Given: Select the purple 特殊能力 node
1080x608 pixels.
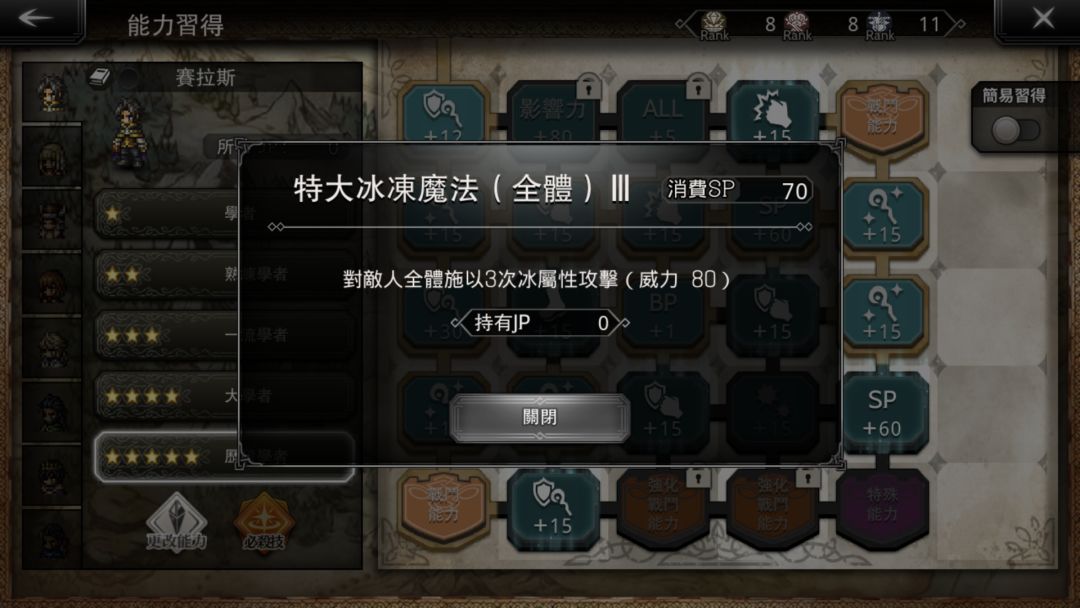Looking at the screenshot, I should (882, 507).
